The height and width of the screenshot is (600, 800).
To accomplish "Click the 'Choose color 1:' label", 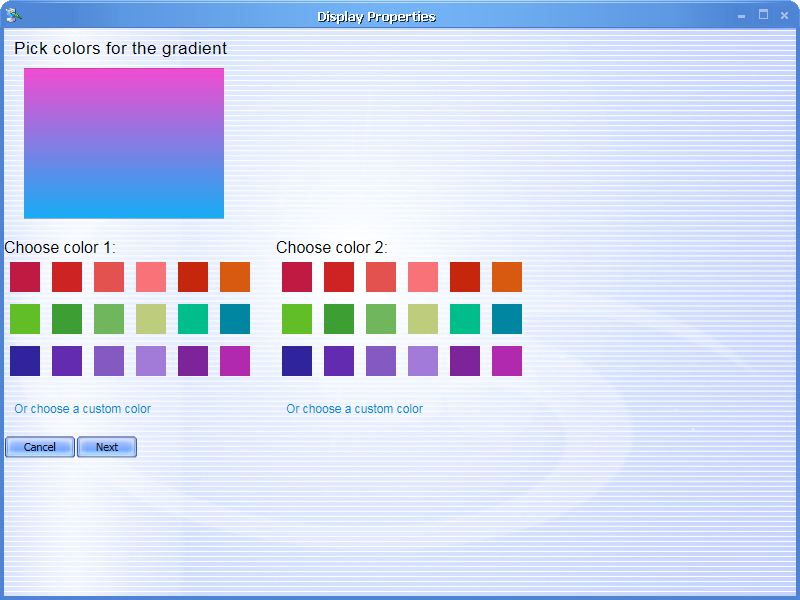I will [60, 247].
